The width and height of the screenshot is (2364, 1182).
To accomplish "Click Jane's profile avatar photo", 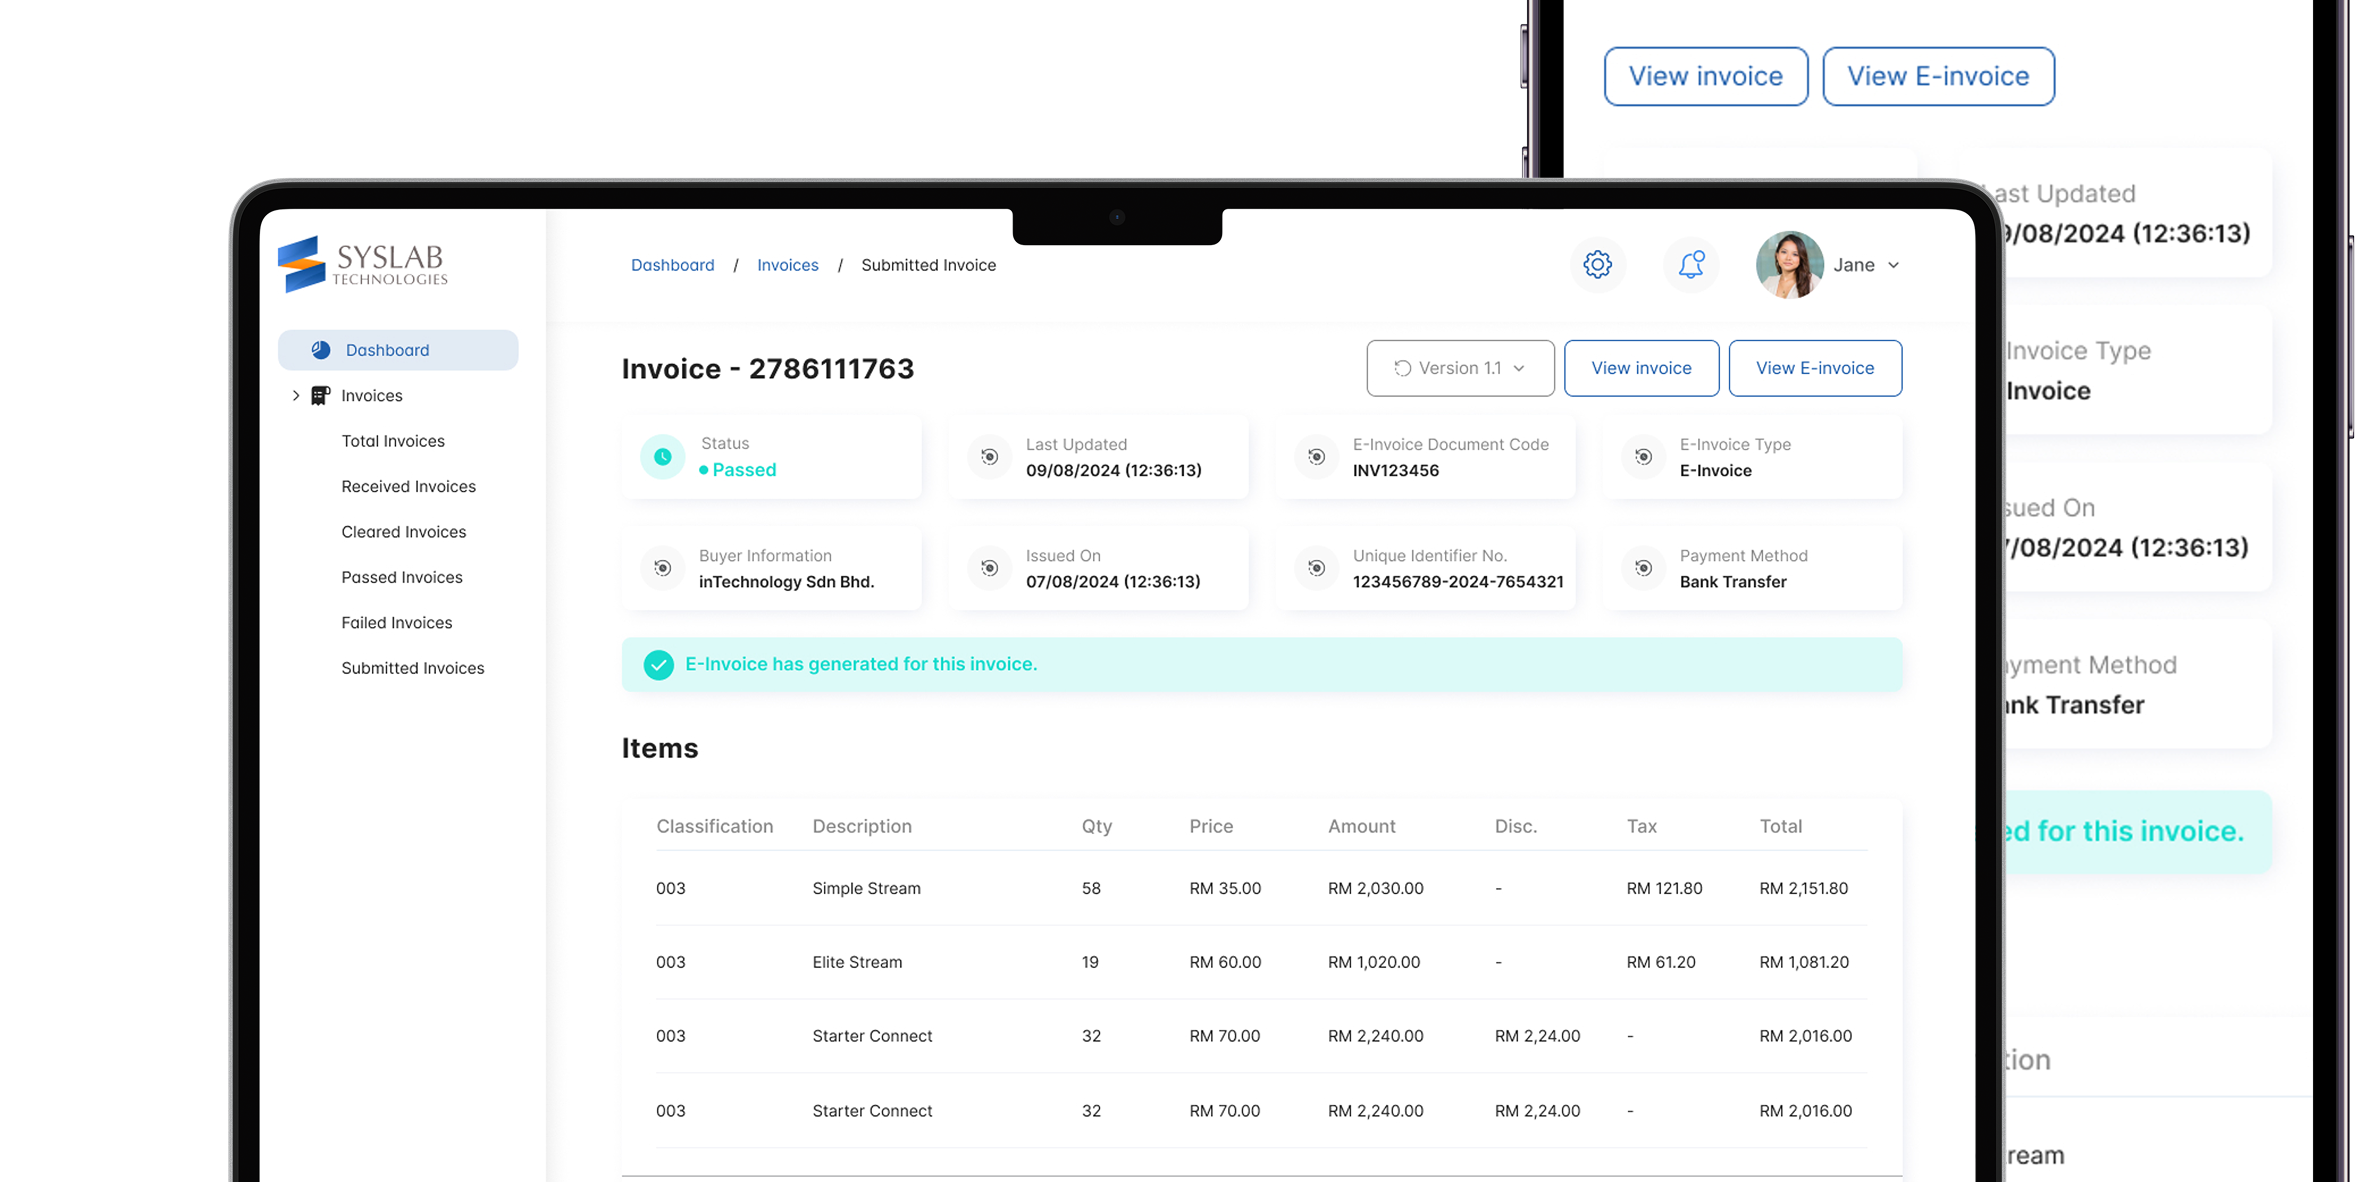I will point(1789,265).
